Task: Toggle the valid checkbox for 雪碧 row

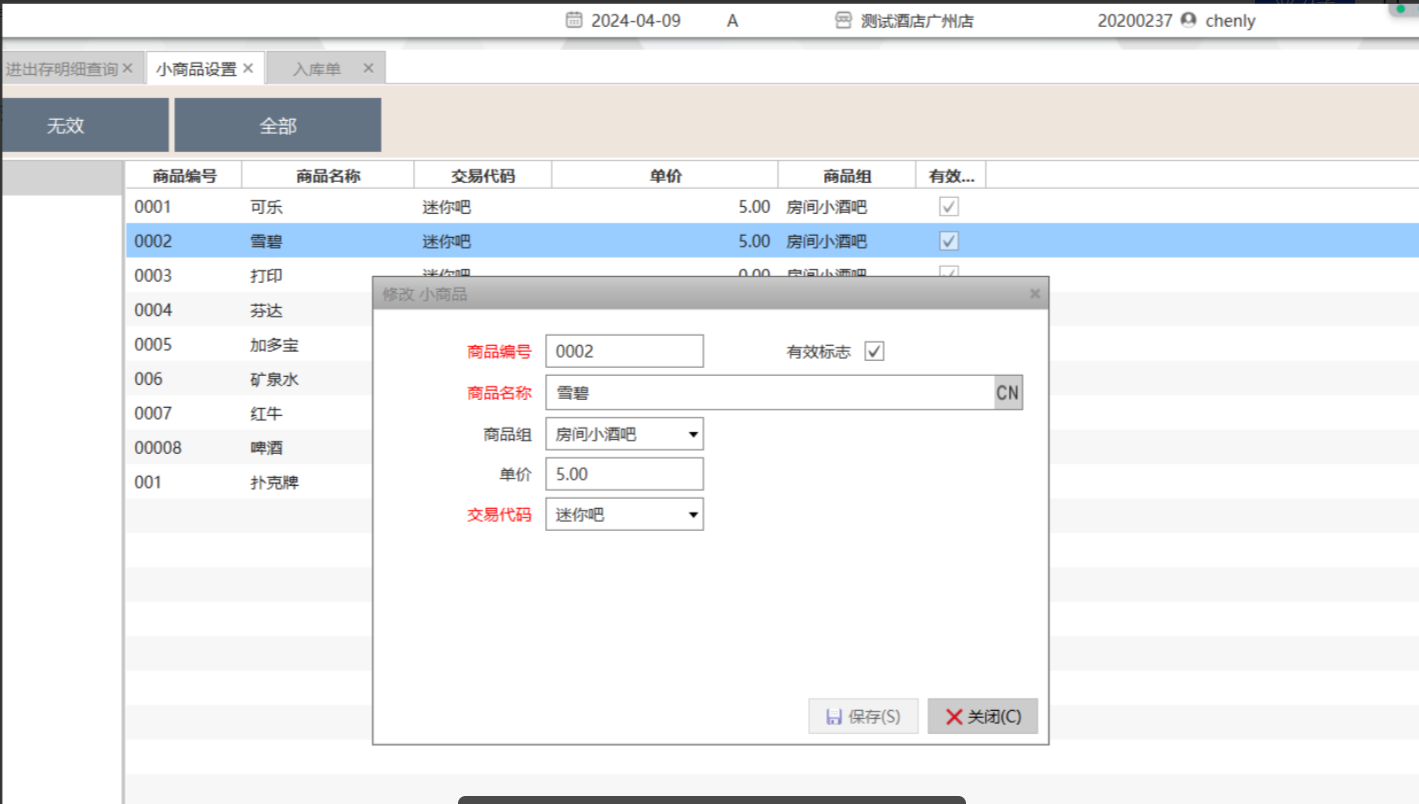Action: [949, 241]
